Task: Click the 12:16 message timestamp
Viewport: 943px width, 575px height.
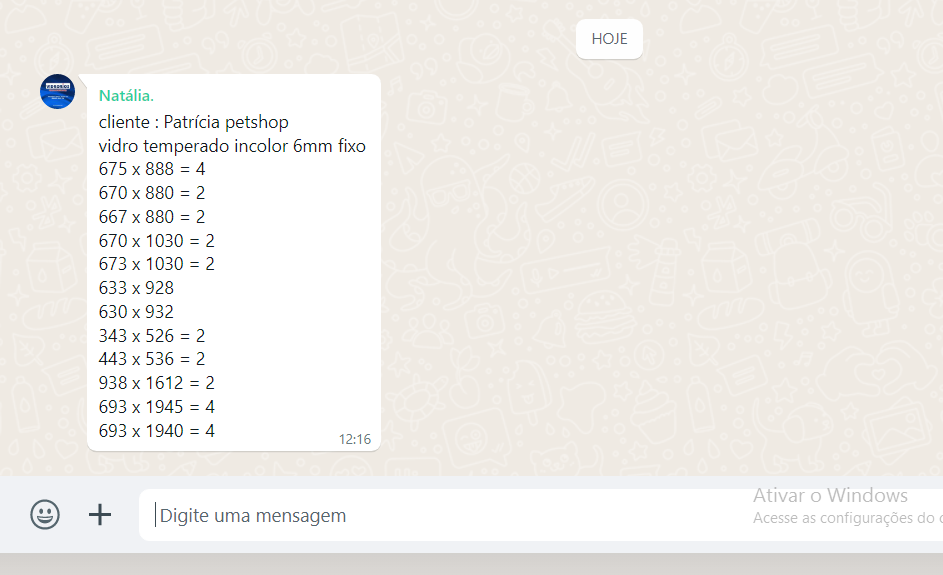Action: 355,440
